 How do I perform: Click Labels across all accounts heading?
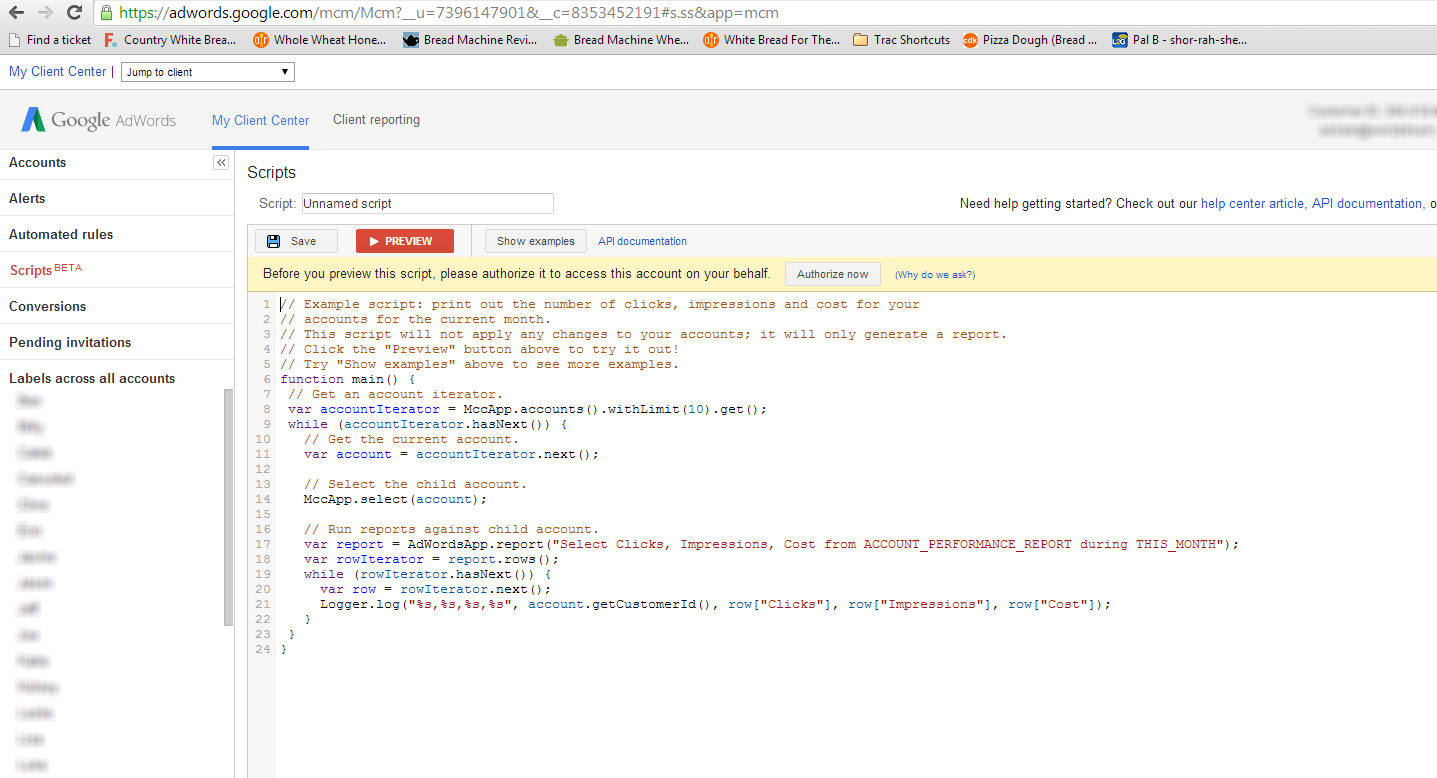(92, 378)
